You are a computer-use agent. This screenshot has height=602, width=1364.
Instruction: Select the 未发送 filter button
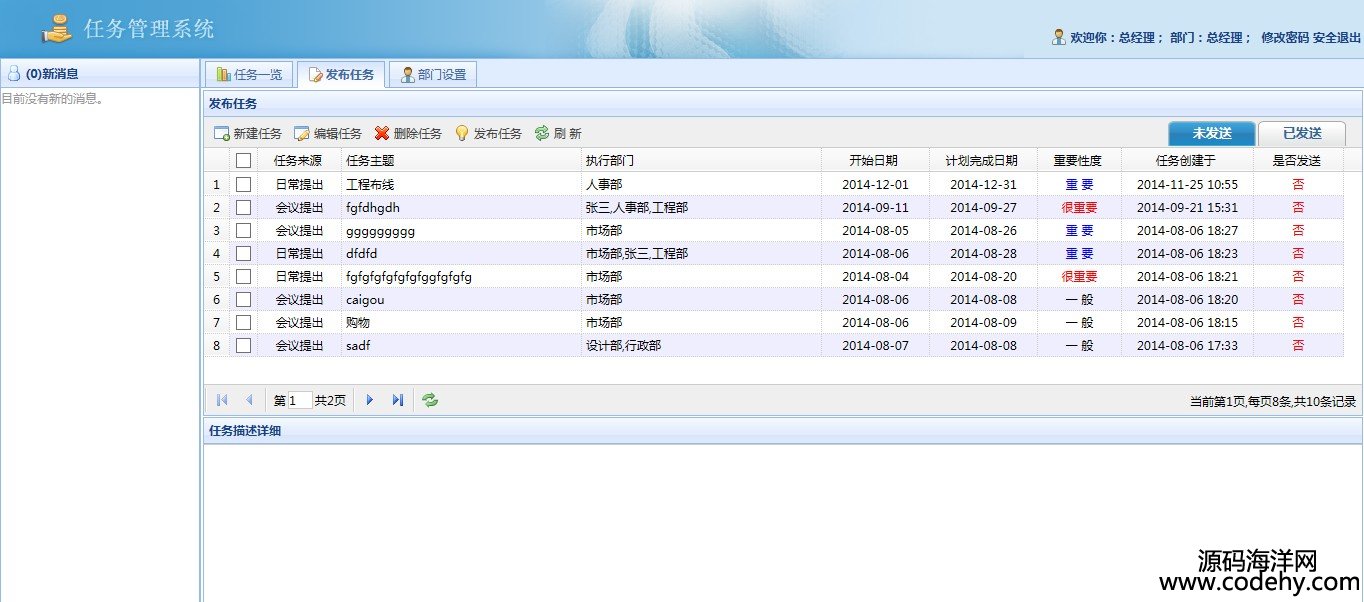(1211, 133)
